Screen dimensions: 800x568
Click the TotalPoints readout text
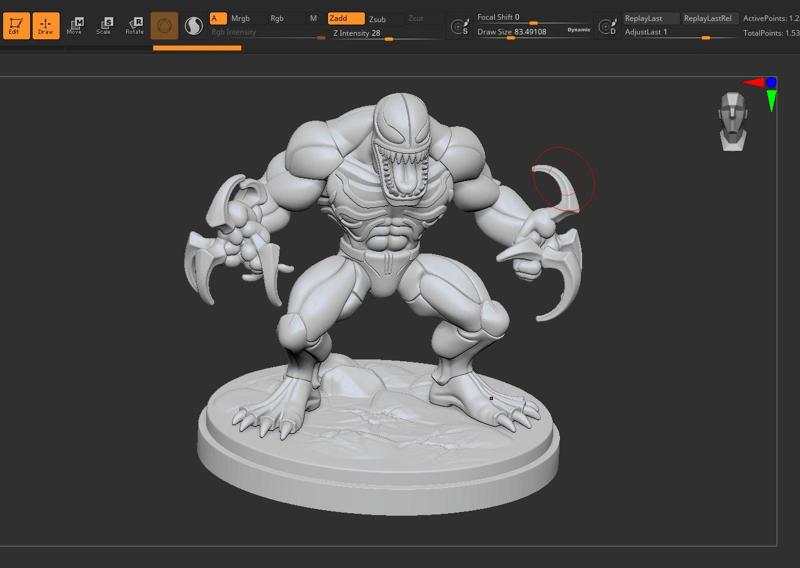[771, 33]
